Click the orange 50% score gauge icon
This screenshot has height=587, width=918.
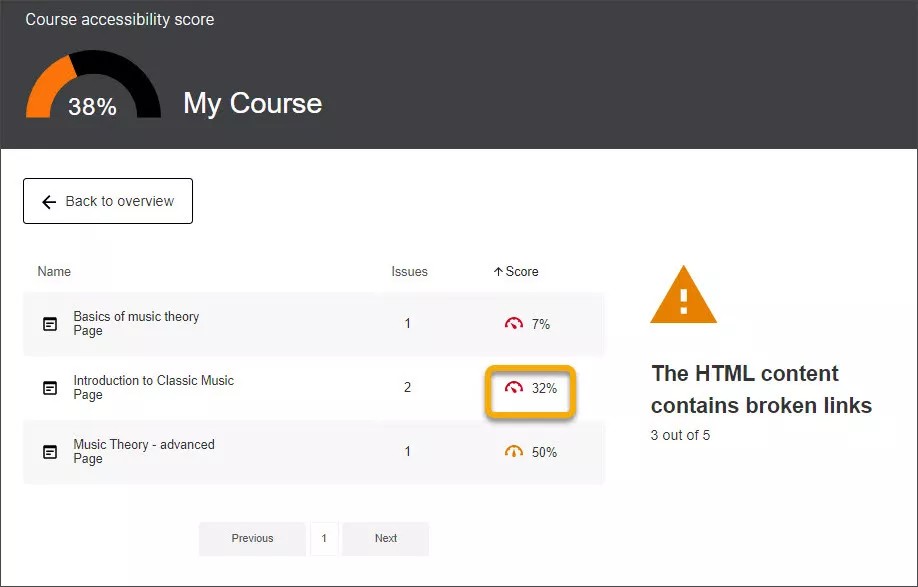(514, 452)
